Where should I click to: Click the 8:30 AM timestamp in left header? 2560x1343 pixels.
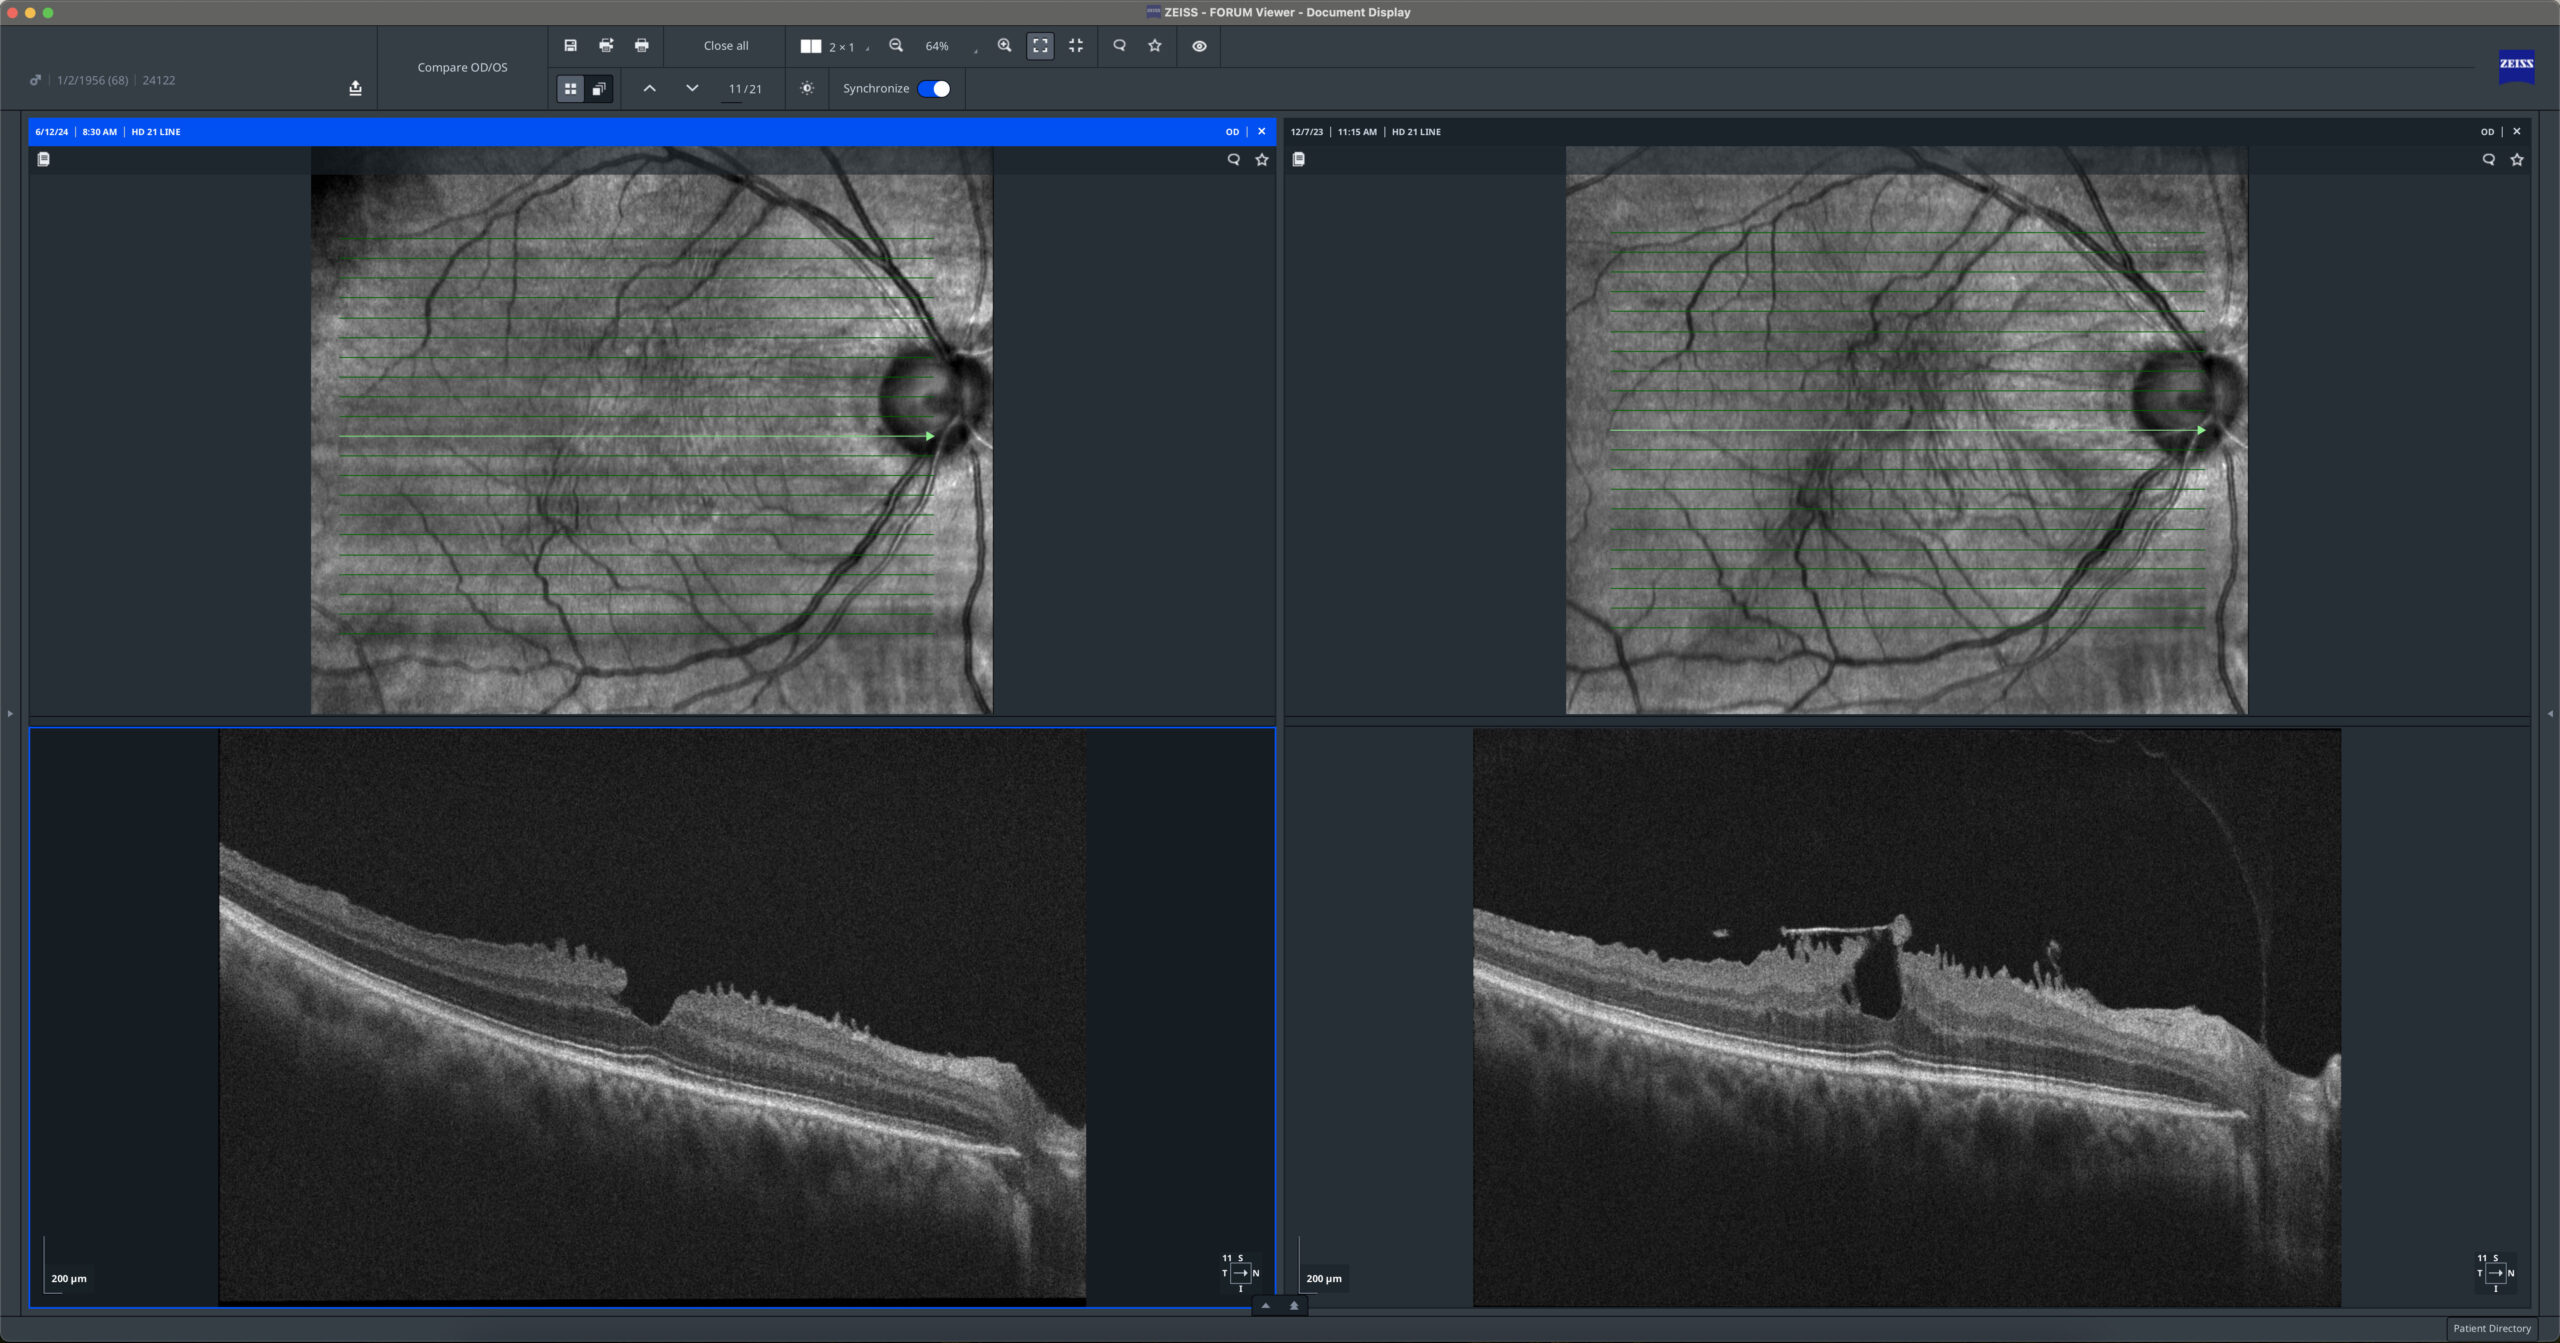99,132
